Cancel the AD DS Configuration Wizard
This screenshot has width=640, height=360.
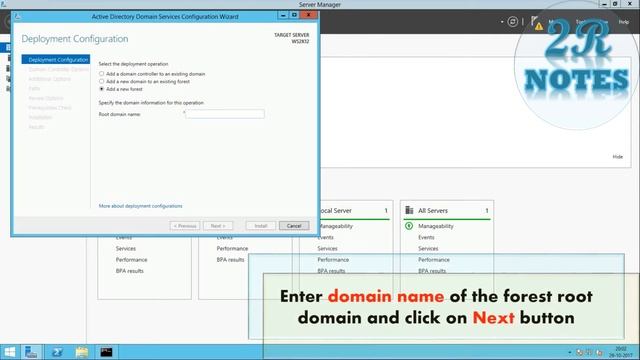294,226
